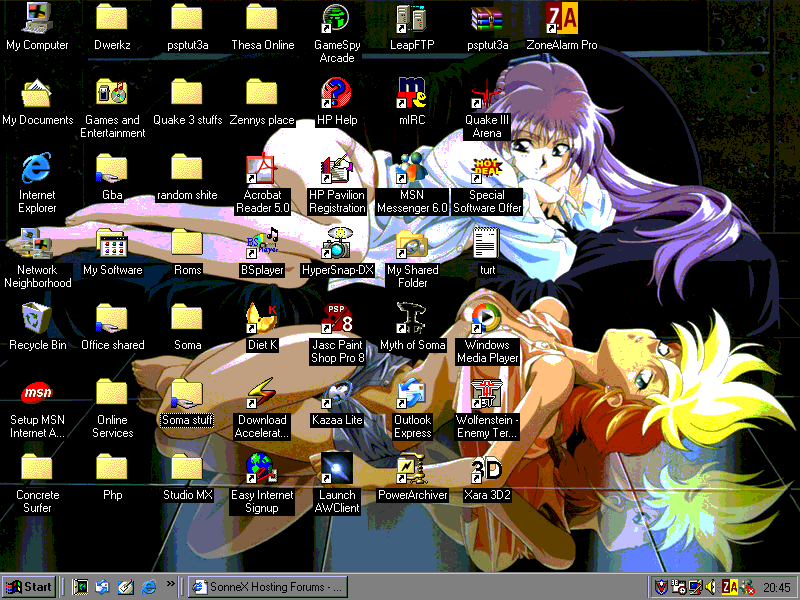
Task: Select the PowerArchiver shortcut
Action: click(412, 469)
